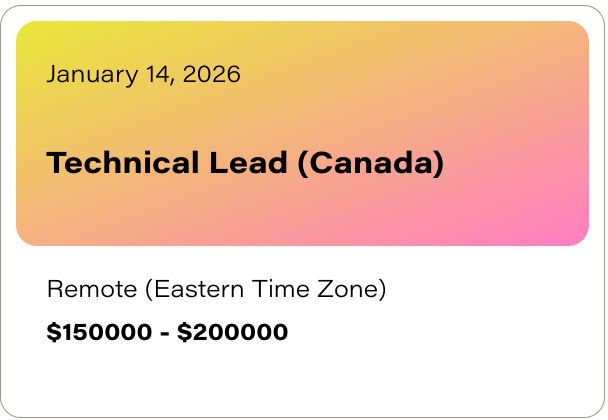Click the word Remote in location line
608x420 pixels.
(92, 289)
